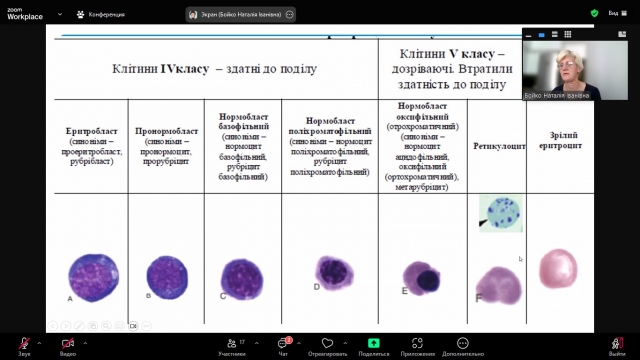Click the mature erythrocyte pink cell image
The image size is (640, 360).
pyautogui.click(x=558, y=269)
